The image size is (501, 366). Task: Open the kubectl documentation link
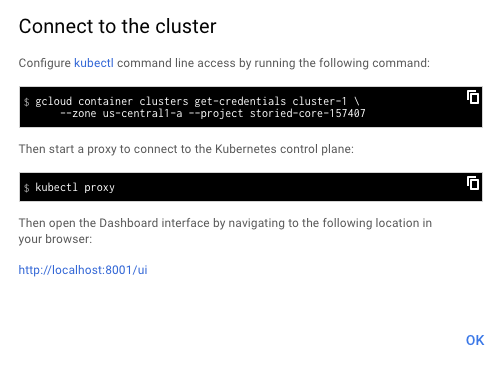[94, 63]
